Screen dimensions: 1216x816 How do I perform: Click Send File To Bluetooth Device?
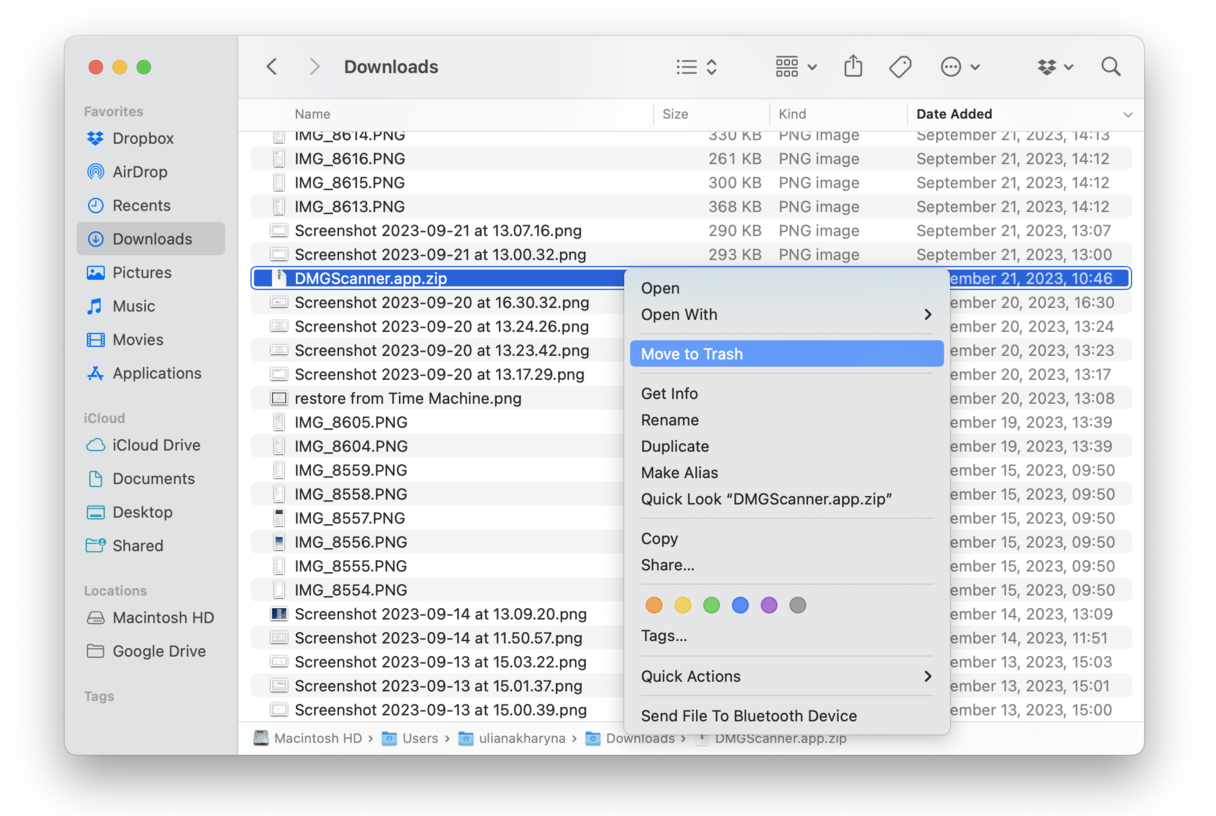(x=748, y=715)
